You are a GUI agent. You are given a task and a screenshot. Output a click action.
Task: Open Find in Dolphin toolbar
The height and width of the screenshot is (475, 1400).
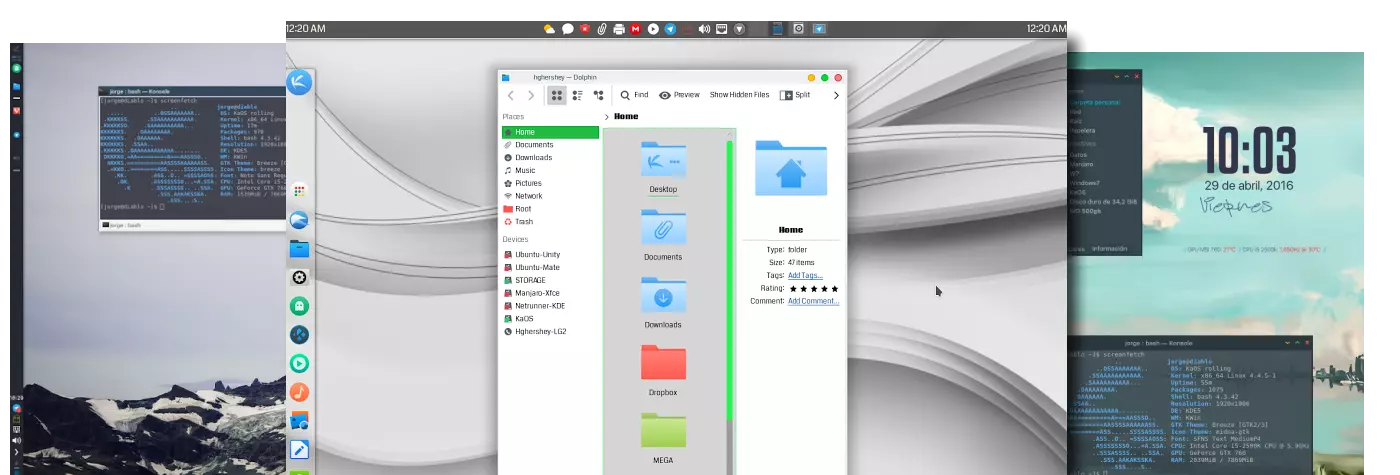(634, 95)
